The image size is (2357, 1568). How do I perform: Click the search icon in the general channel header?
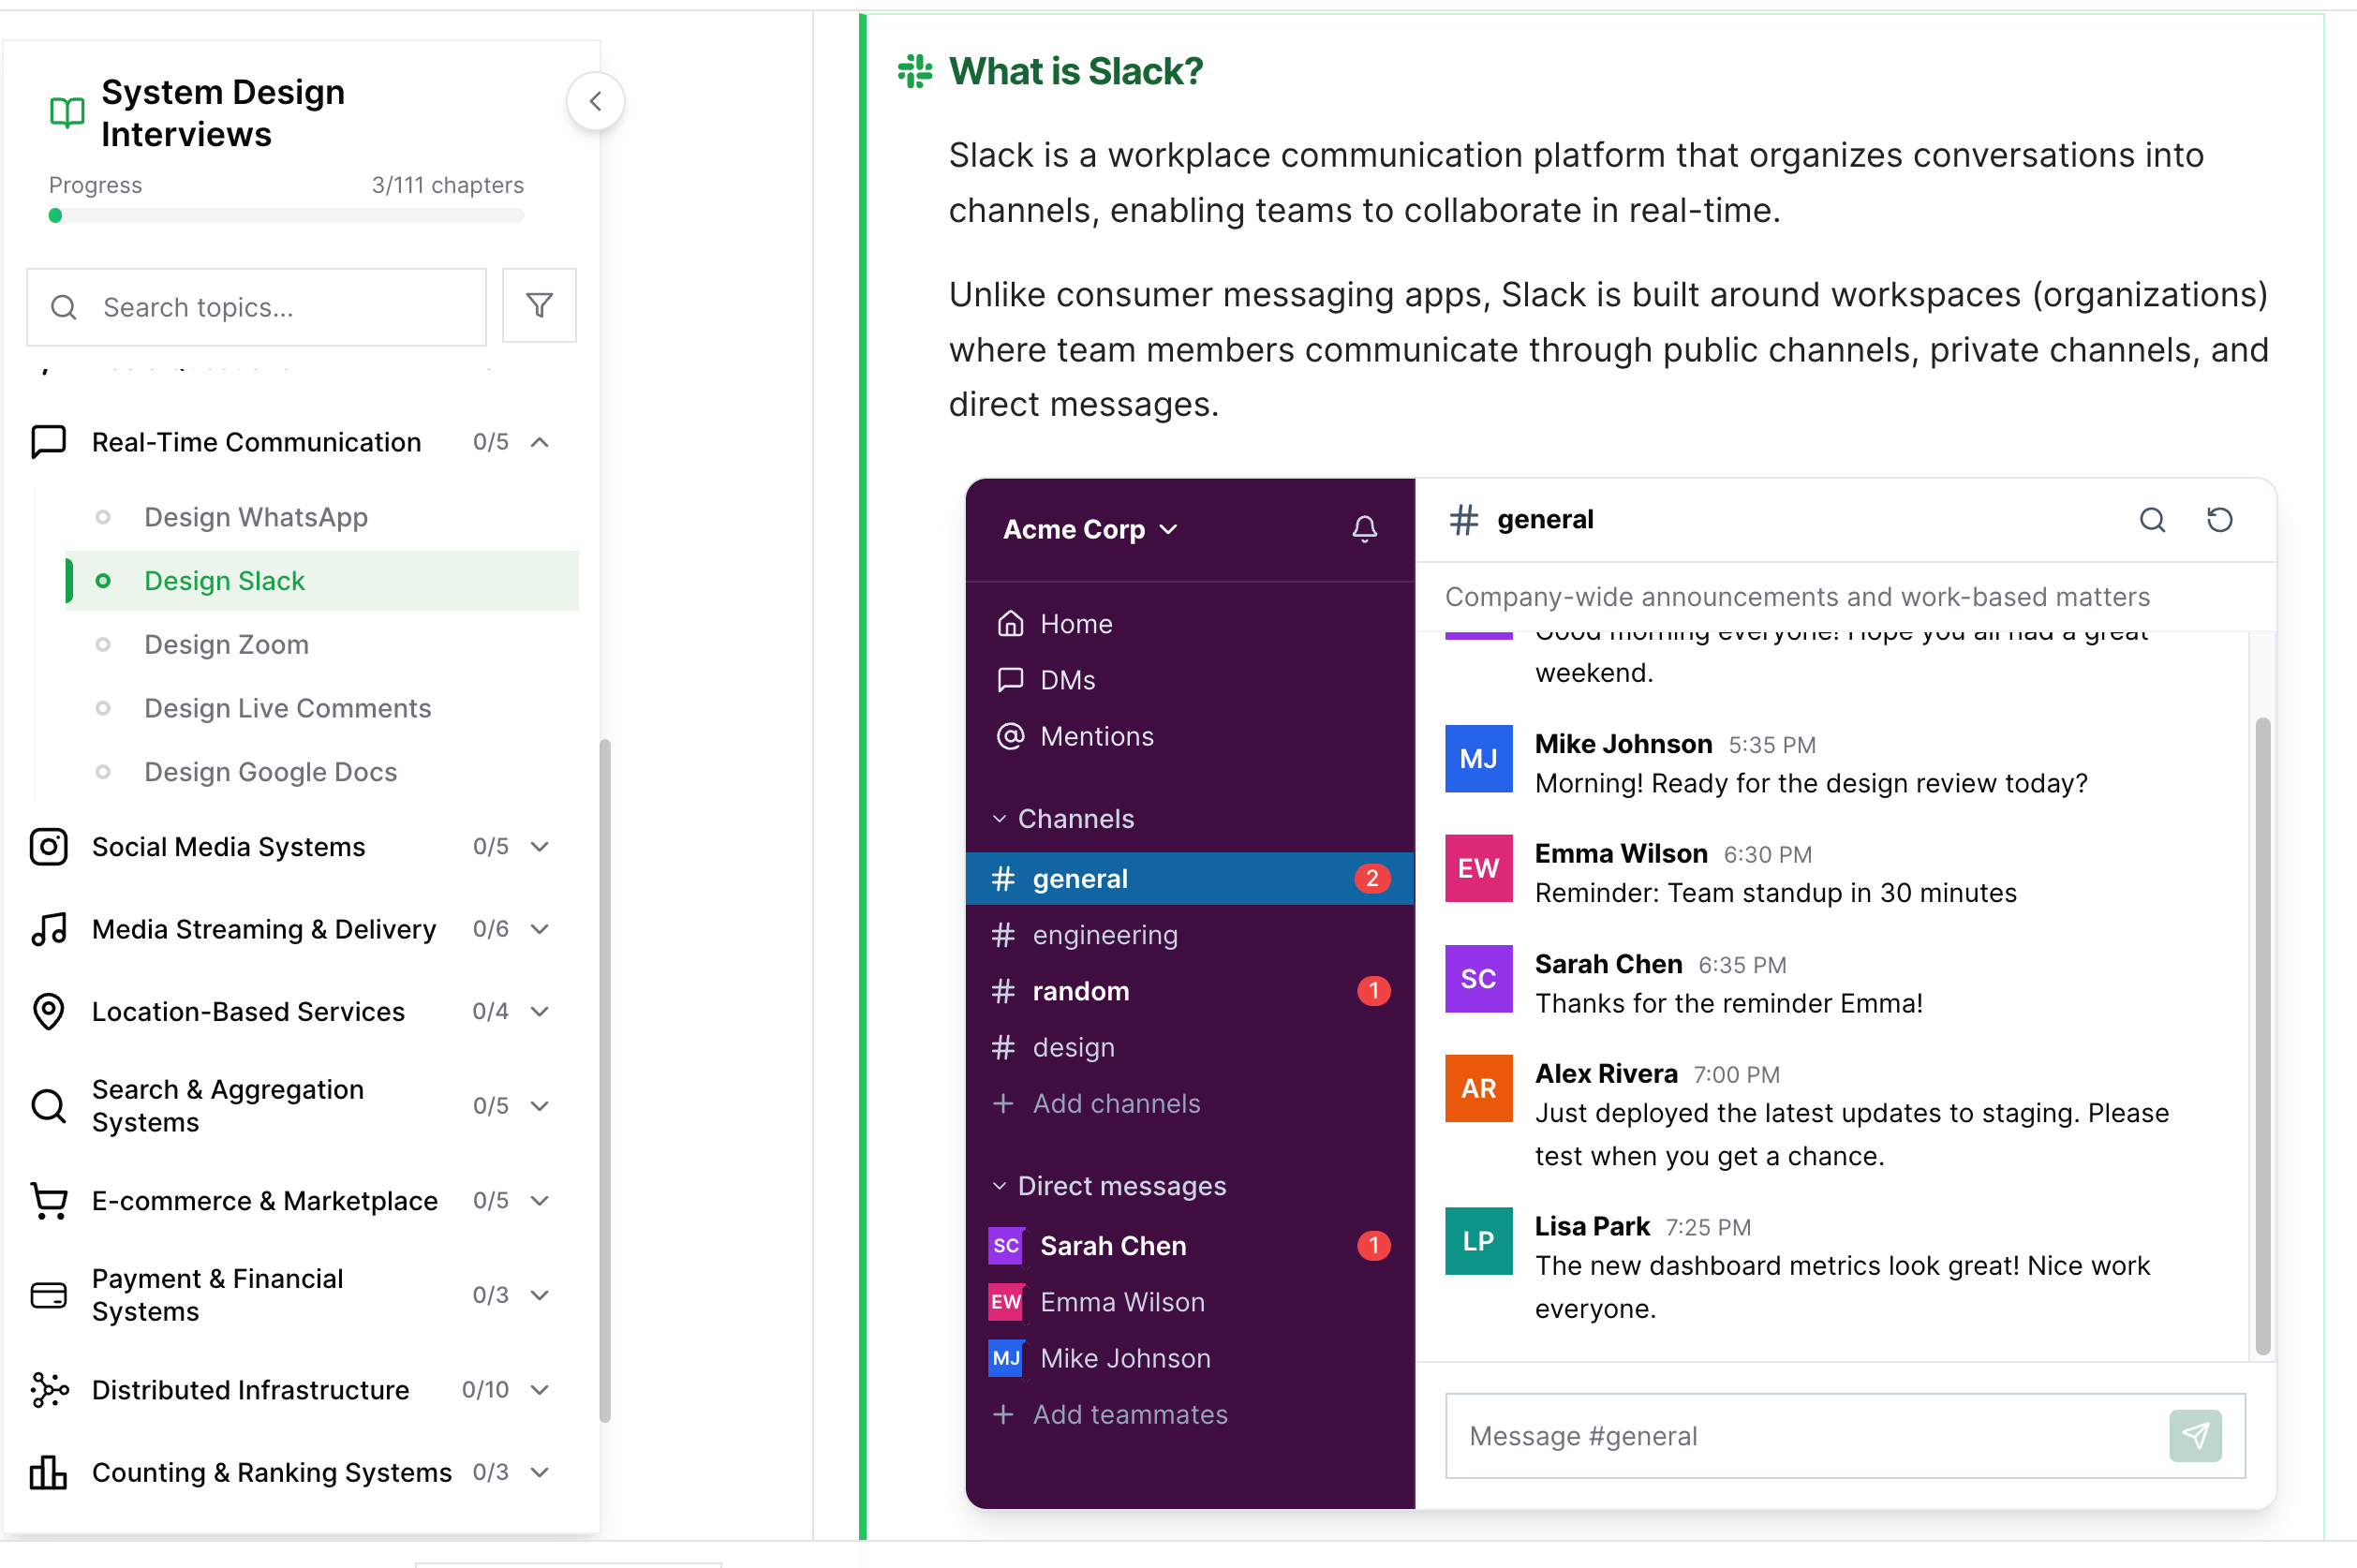(2152, 520)
